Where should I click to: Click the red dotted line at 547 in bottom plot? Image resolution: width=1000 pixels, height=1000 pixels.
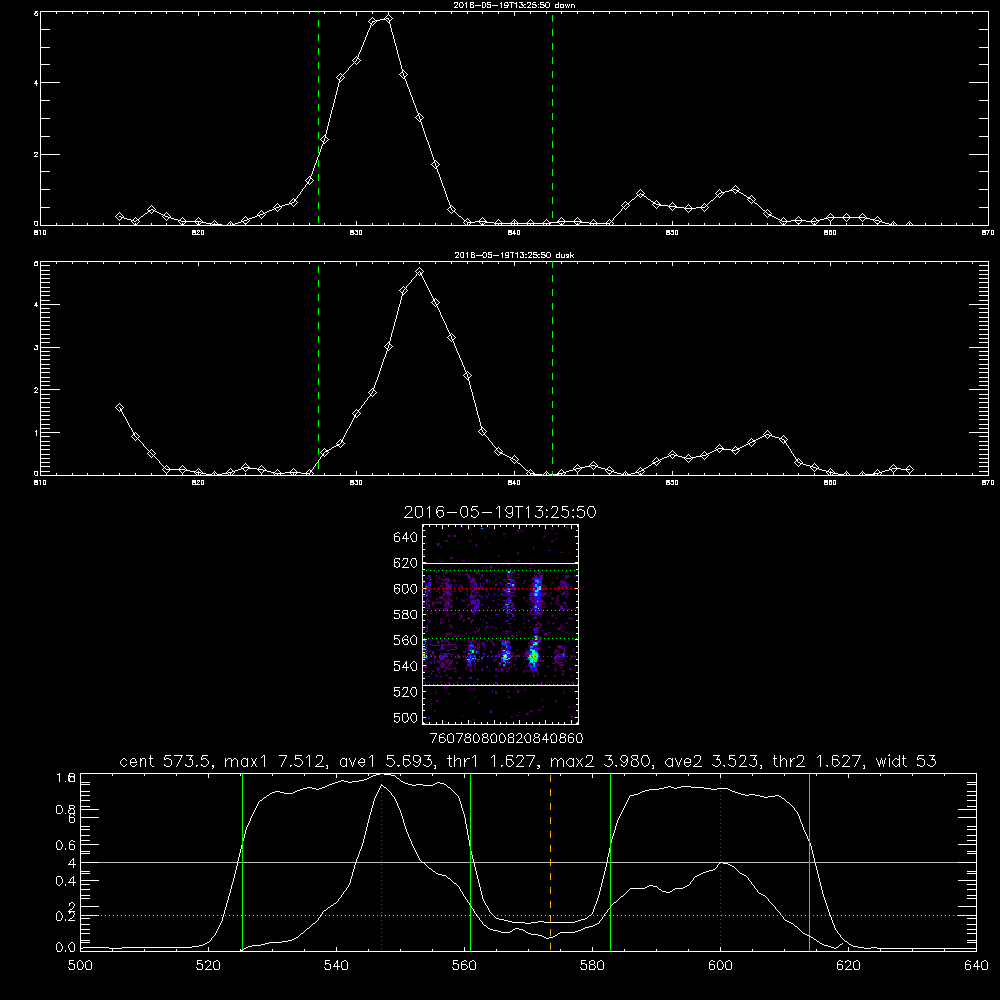point(381,861)
